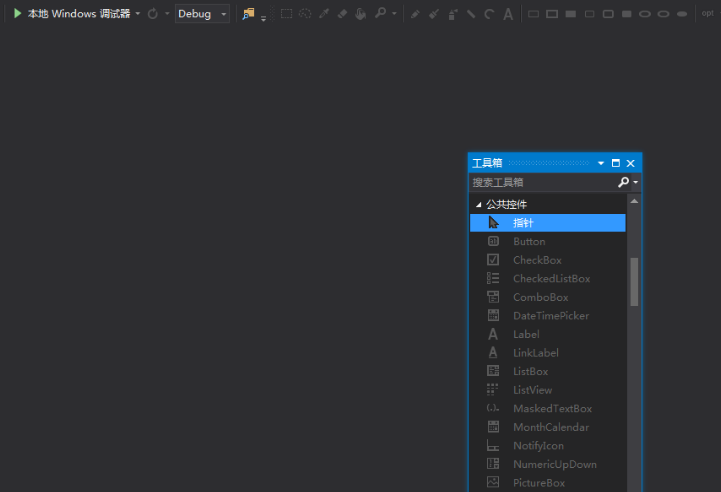Open the Debug configuration dropdown
Image resolution: width=721 pixels, height=492 pixels.
[202, 14]
